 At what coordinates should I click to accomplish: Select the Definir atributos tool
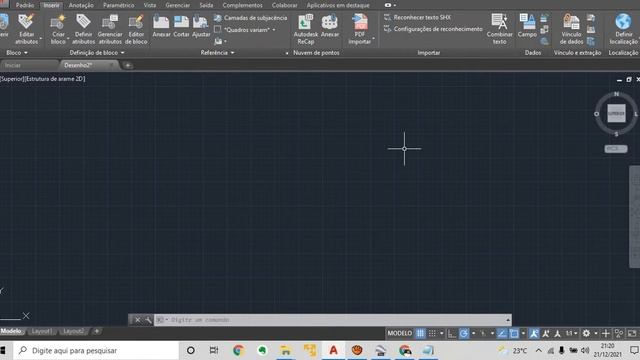pyautogui.click(x=83, y=29)
